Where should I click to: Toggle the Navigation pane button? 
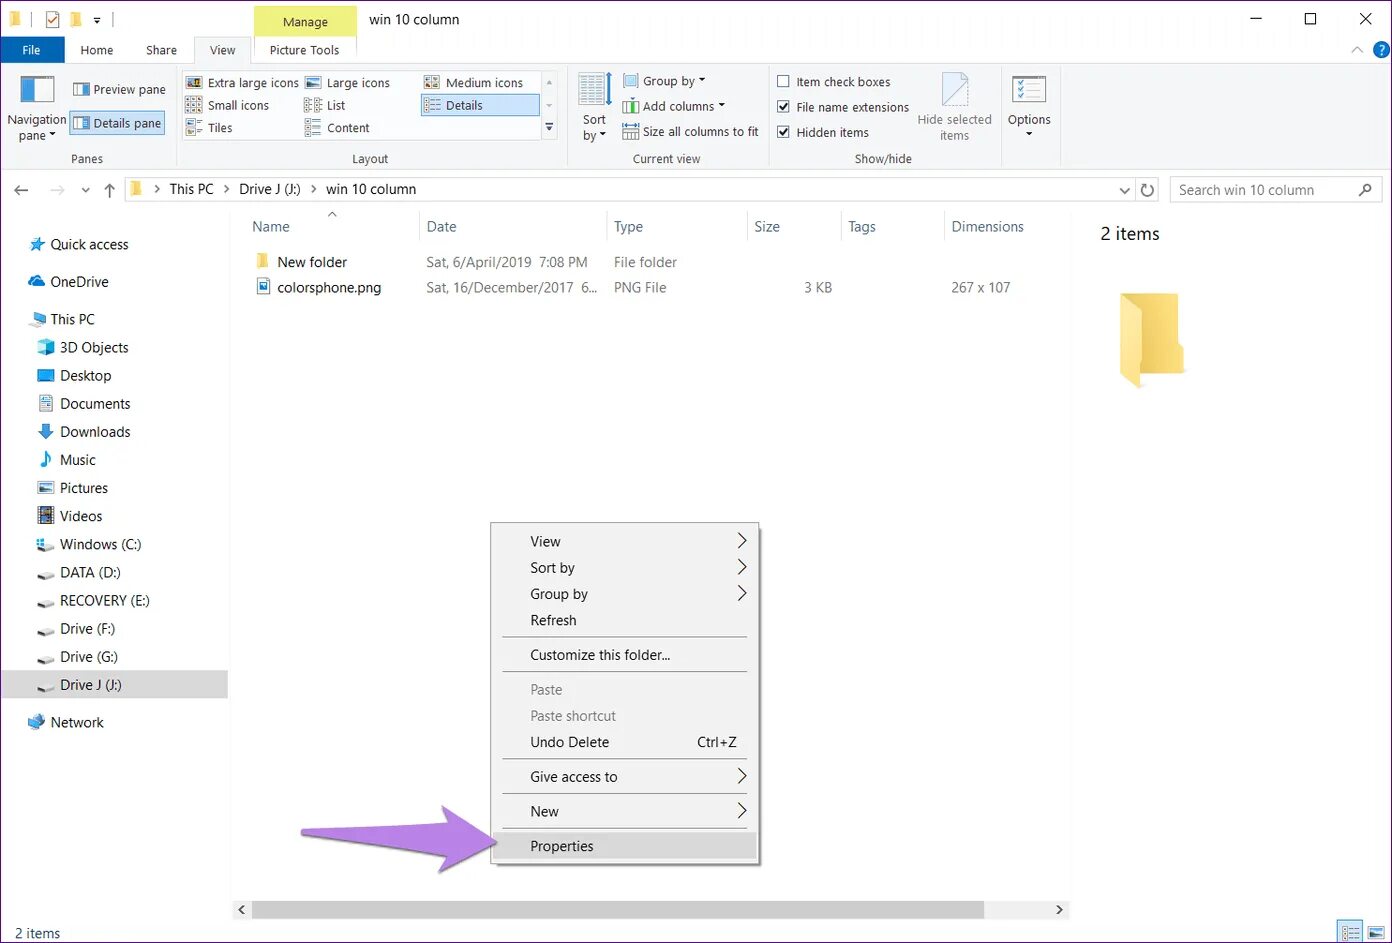pyautogui.click(x=37, y=108)
